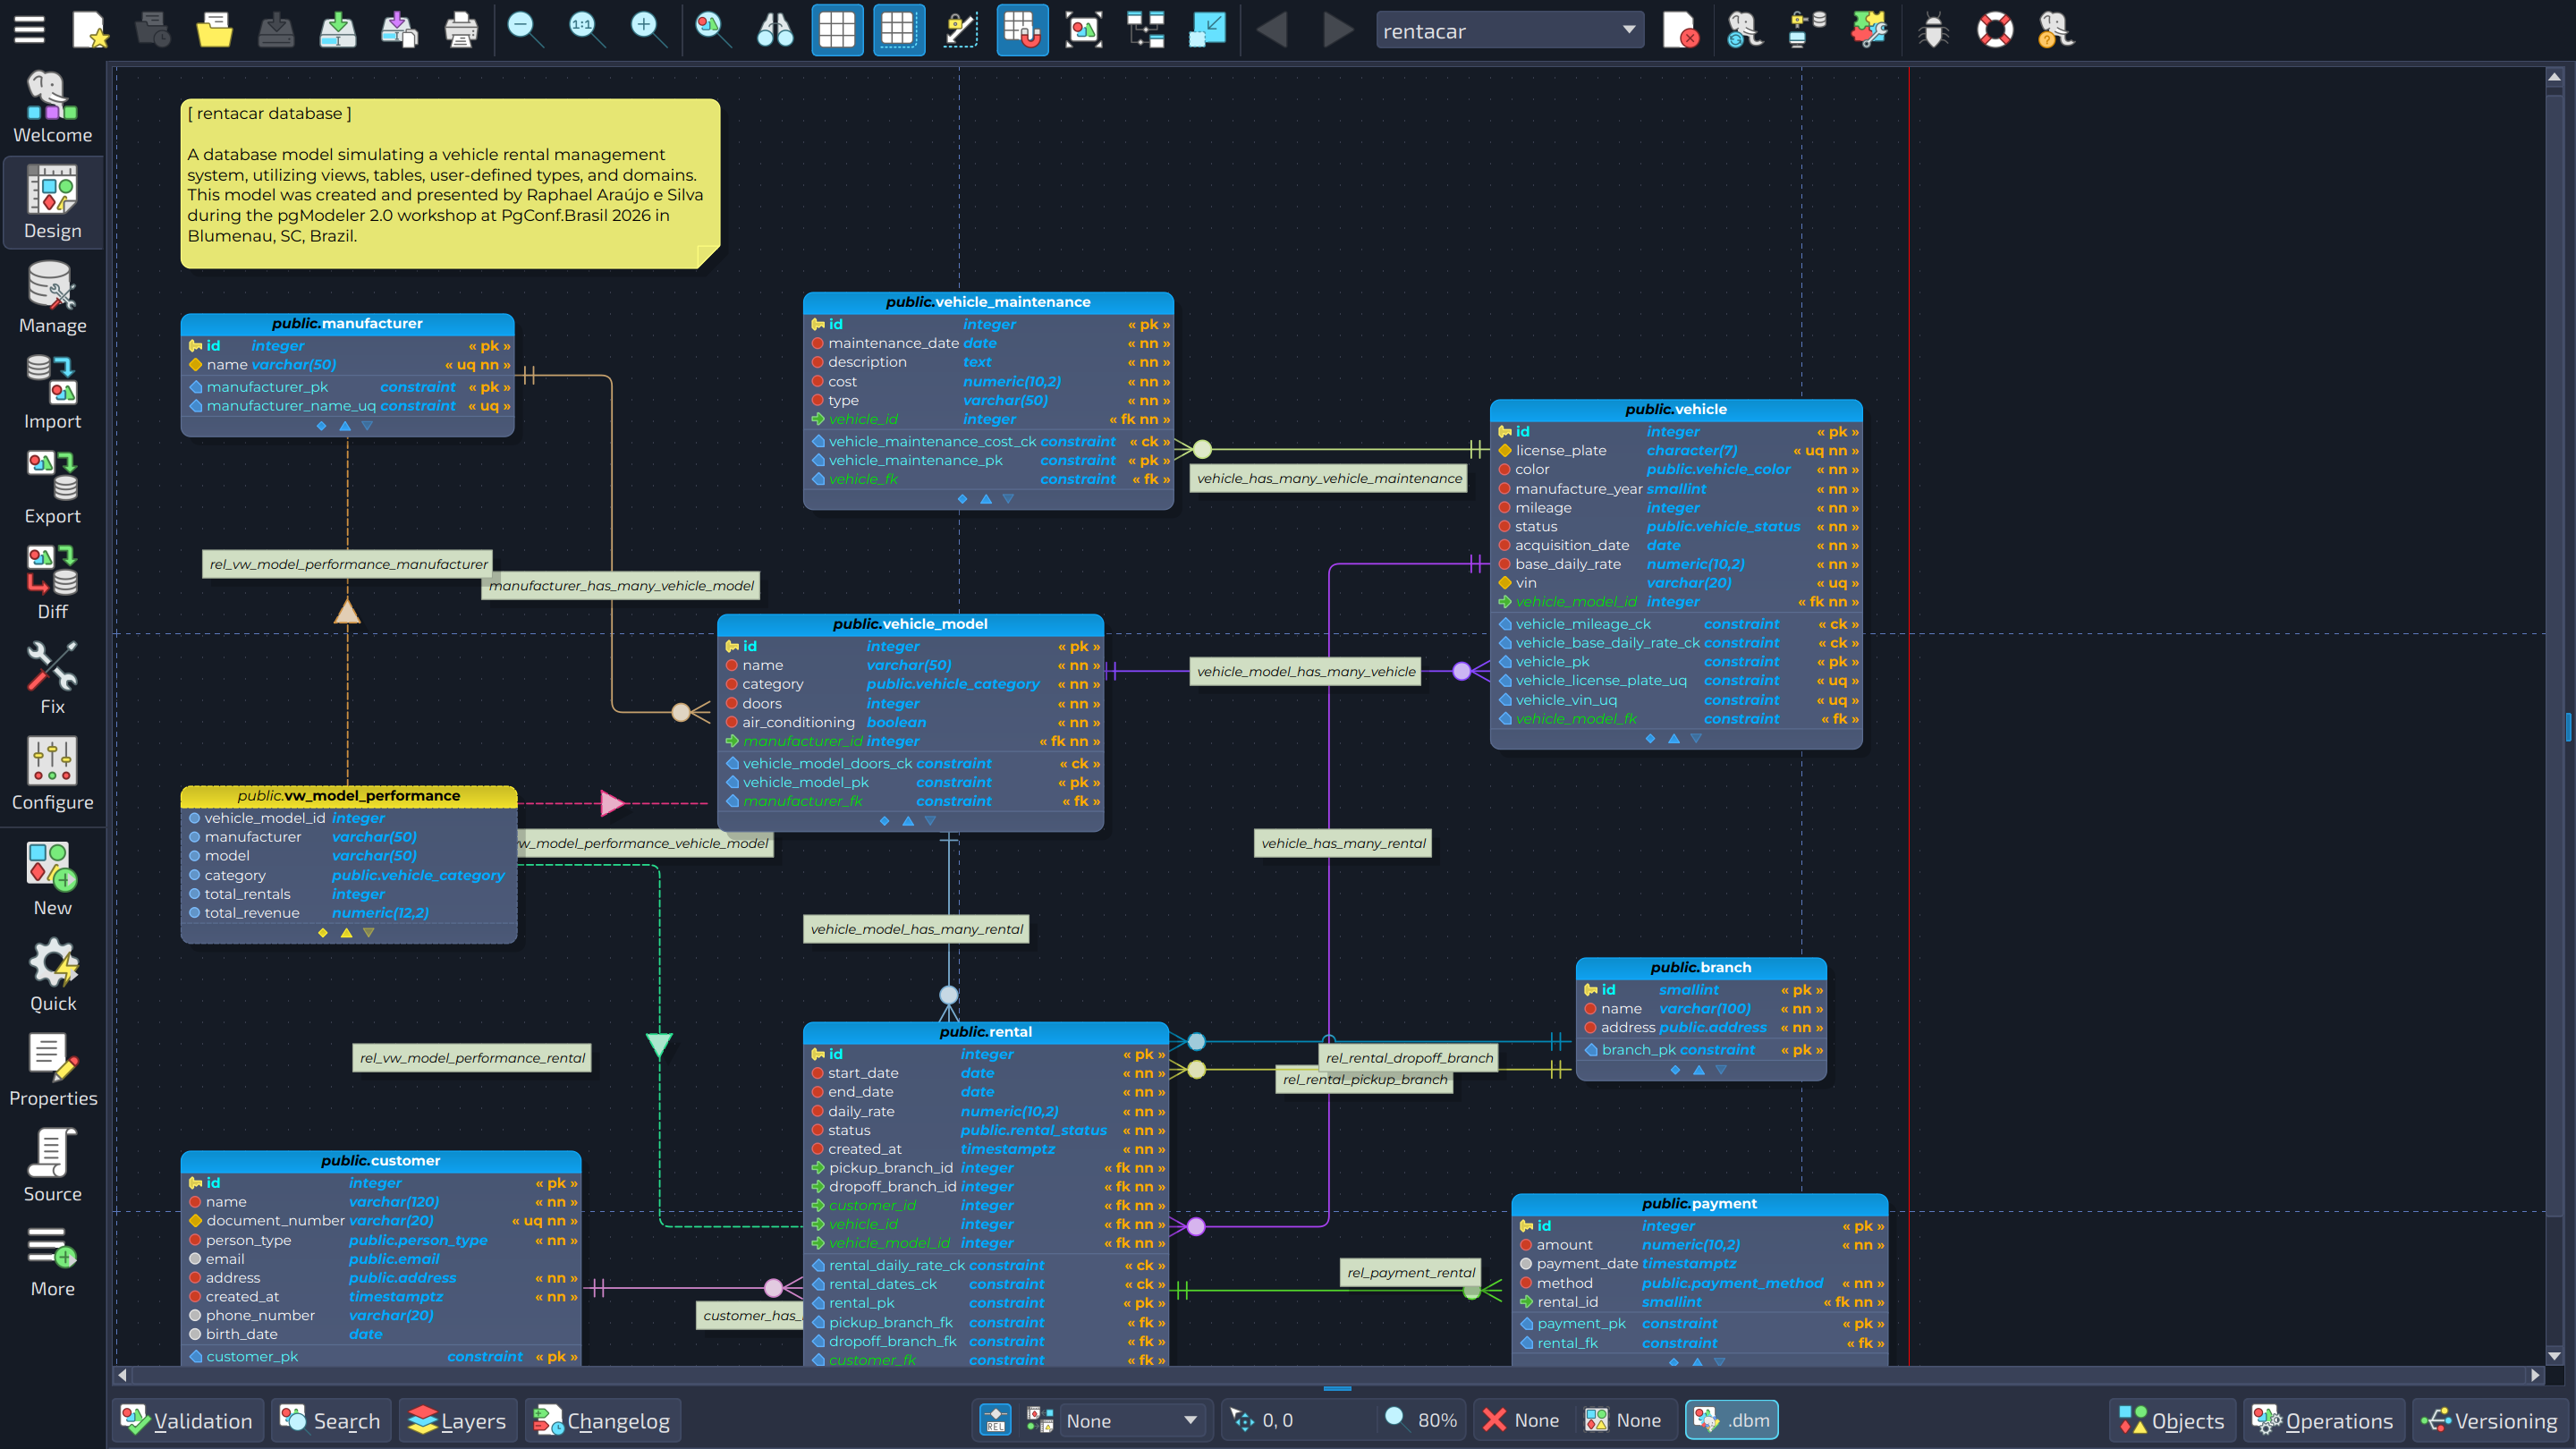Collapse the vehicle_maintenance table using its up triangle
This screenshot has height=1449, width=2576.
click(986, 499)
